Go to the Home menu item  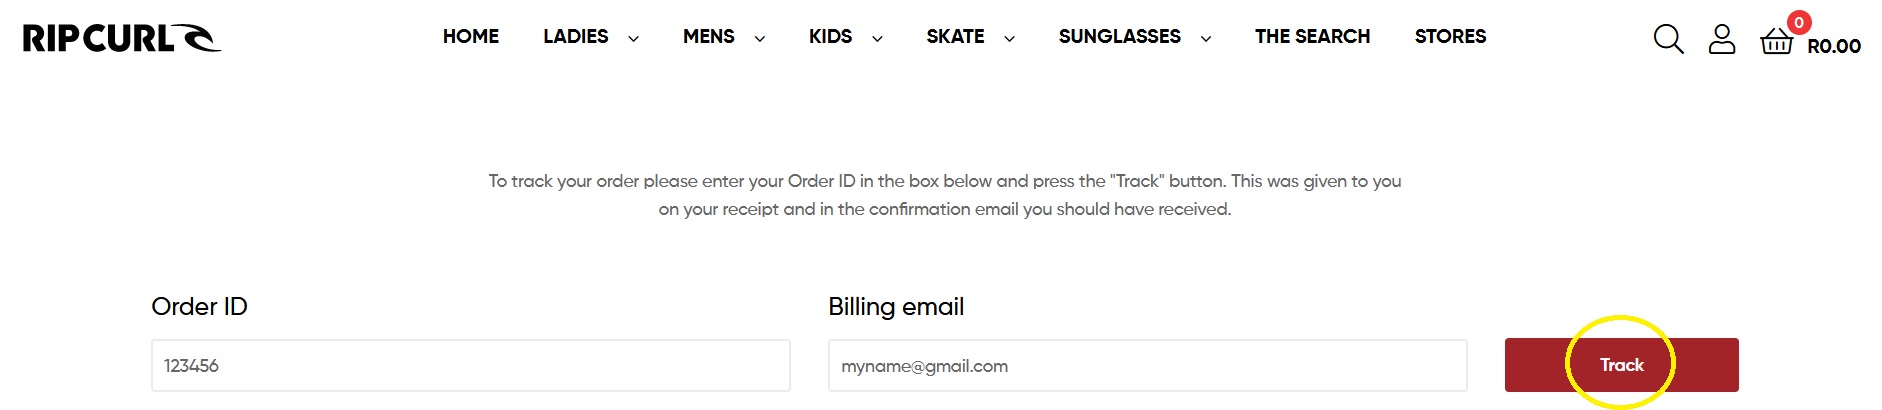pyautogui.click(x=471, y=37)
